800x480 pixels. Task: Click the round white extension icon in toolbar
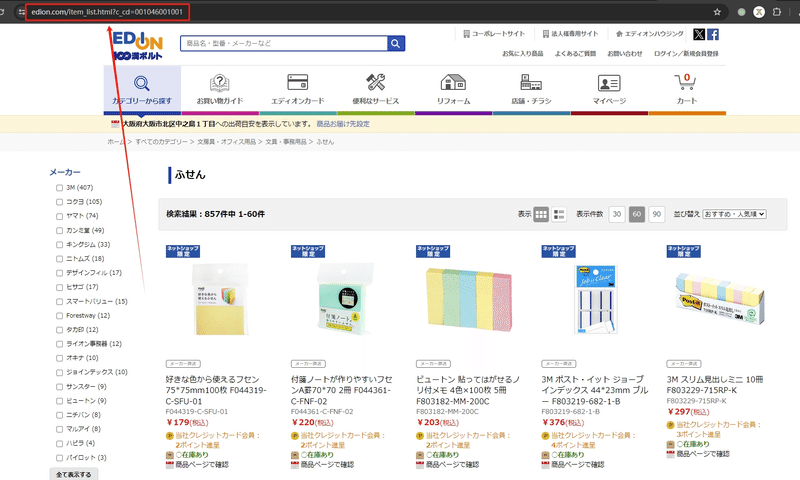pyautogui.click(x=759, y=12)
